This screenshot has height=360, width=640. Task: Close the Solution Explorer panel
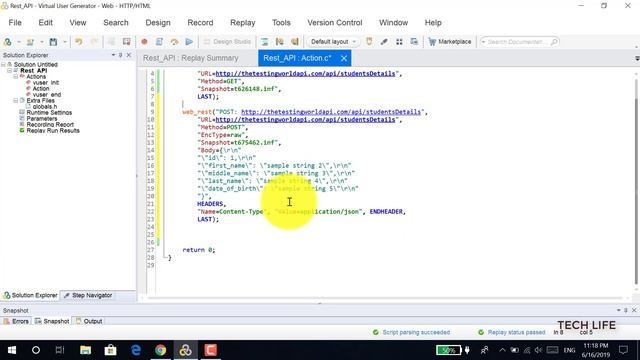129,55
